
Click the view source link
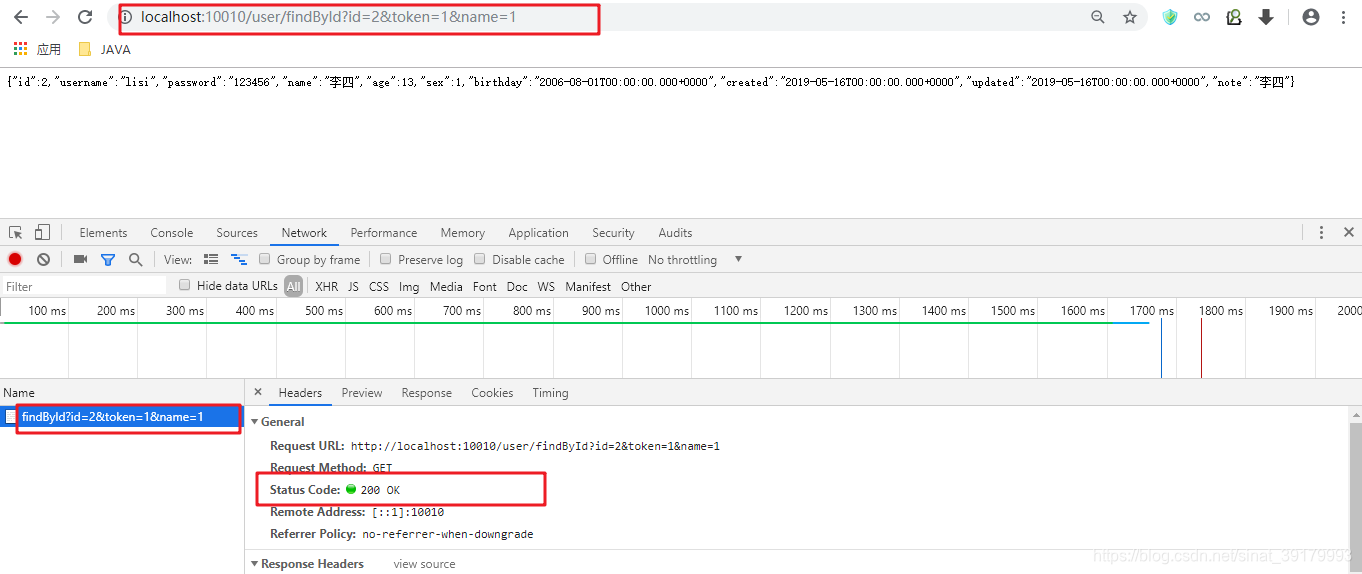point(424,564)
